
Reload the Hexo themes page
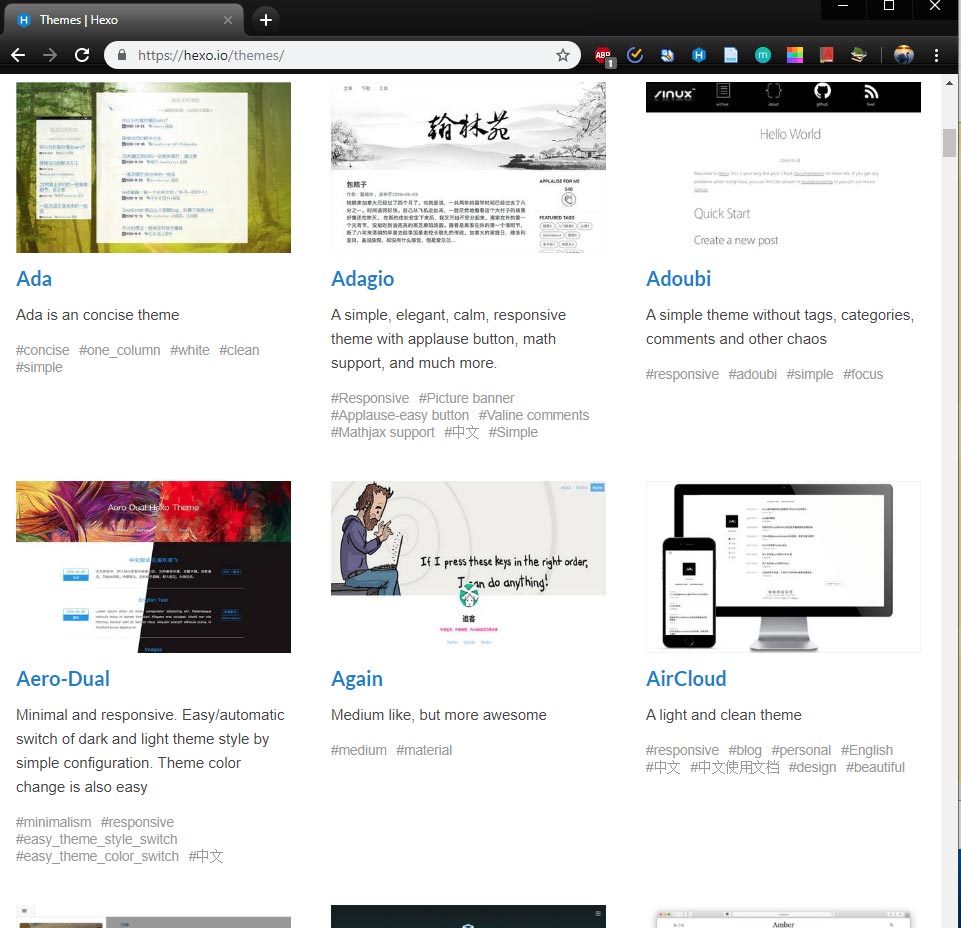(x=82, y=55)
